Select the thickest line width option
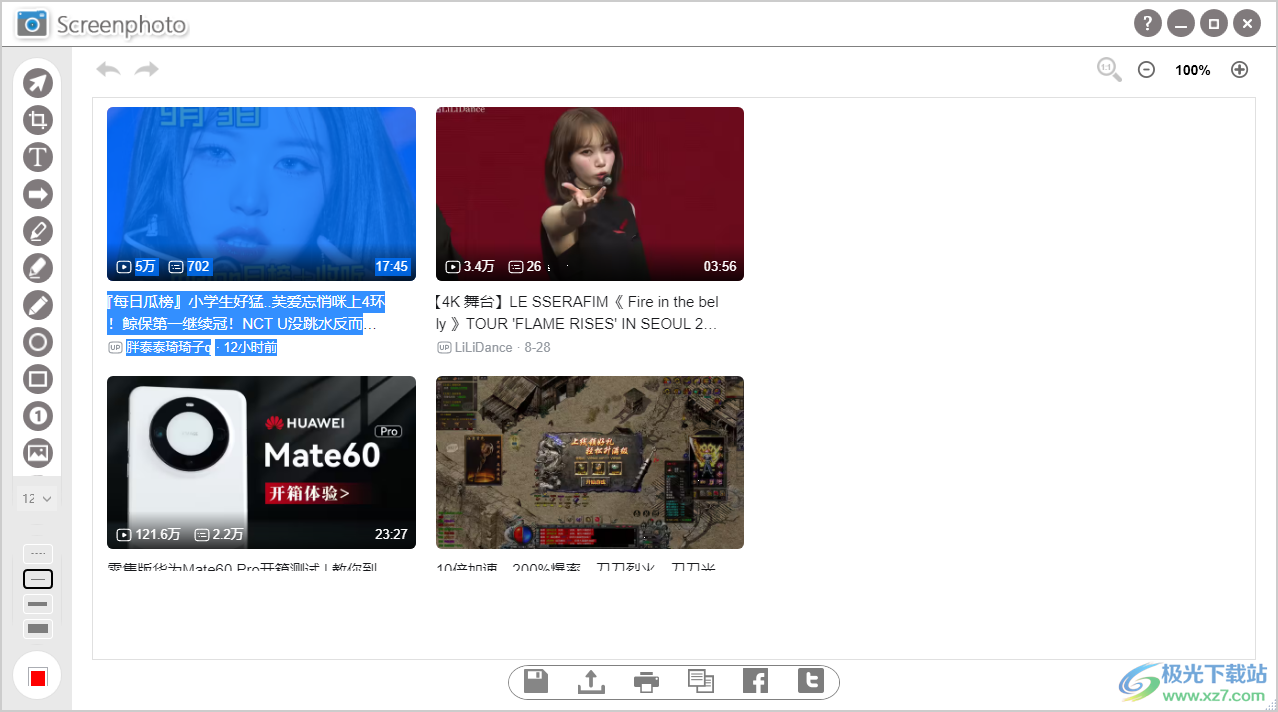 tap(38, 629)
